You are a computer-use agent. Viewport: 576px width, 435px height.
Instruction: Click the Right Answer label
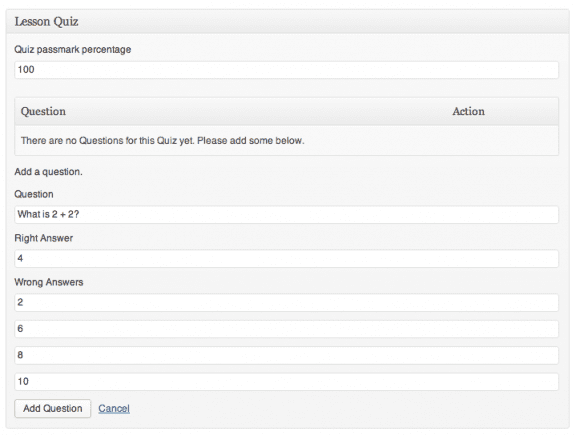(x=44, y=238)
